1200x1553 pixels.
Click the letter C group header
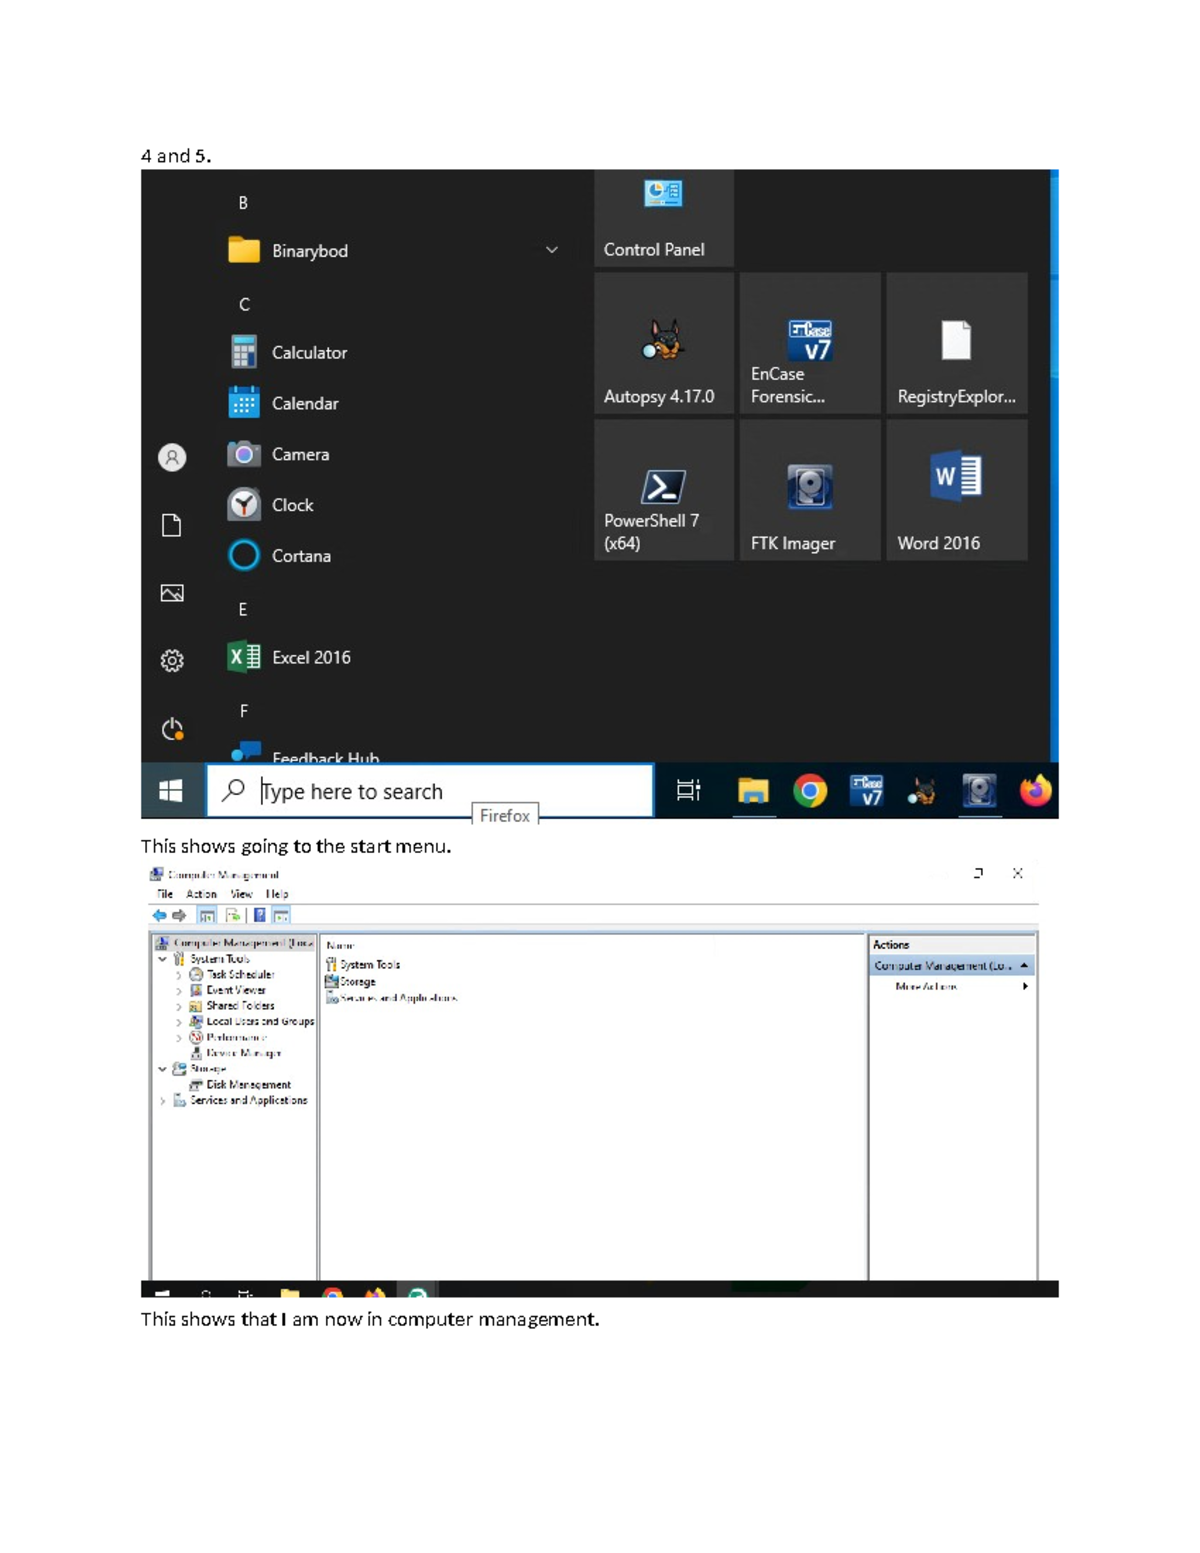coord(244,304)
